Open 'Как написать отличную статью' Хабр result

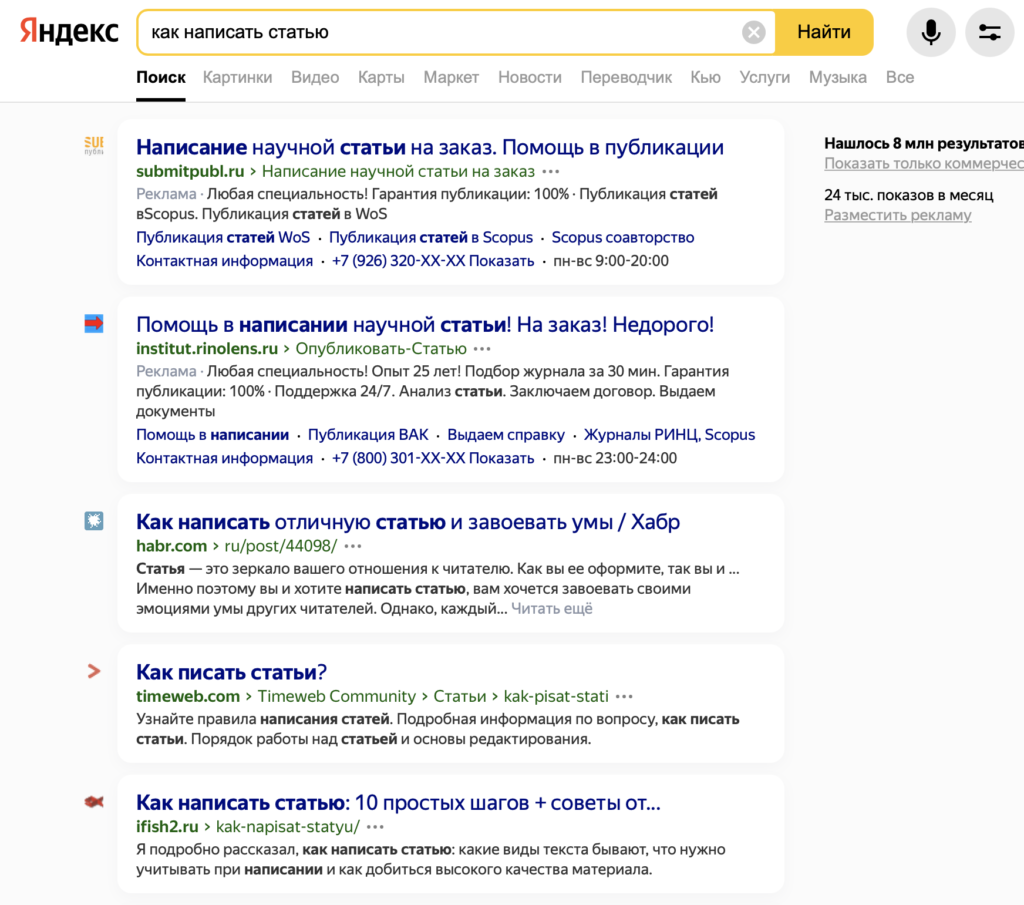tap(408, 522)
